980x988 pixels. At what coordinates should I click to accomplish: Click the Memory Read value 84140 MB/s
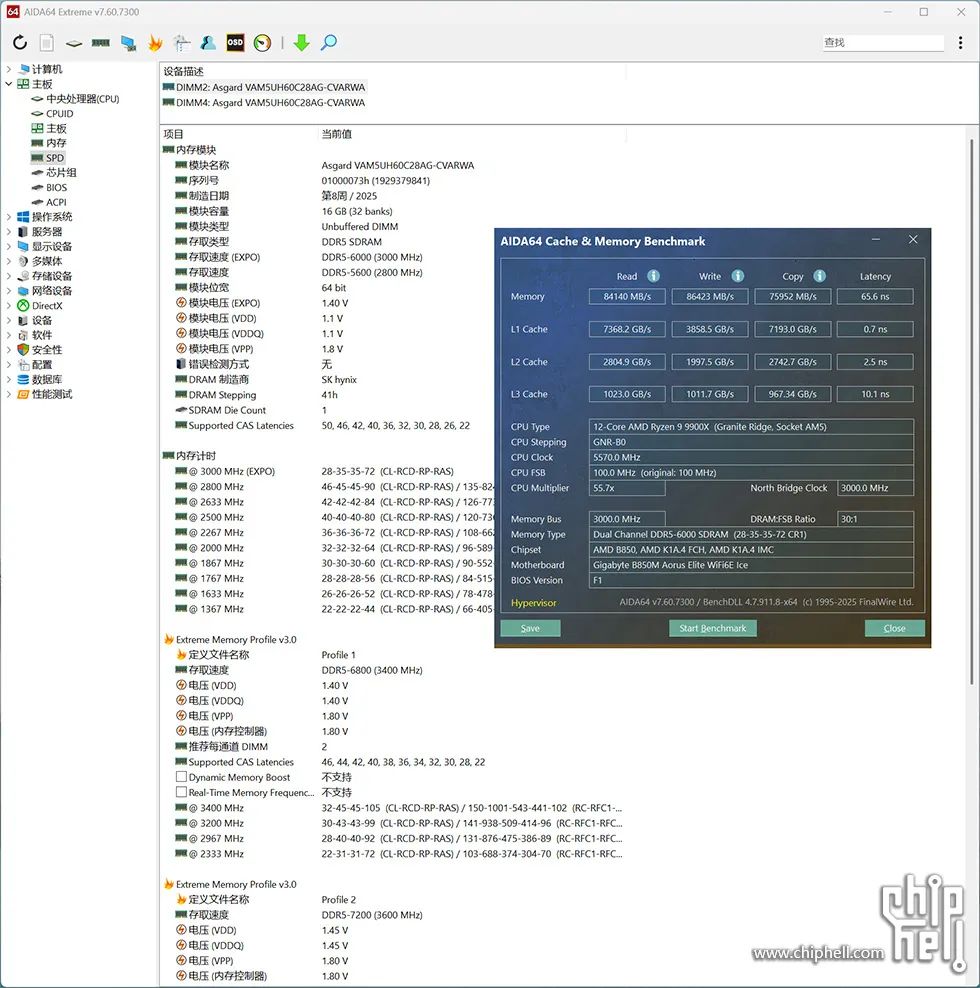click(x=627, y=297)
